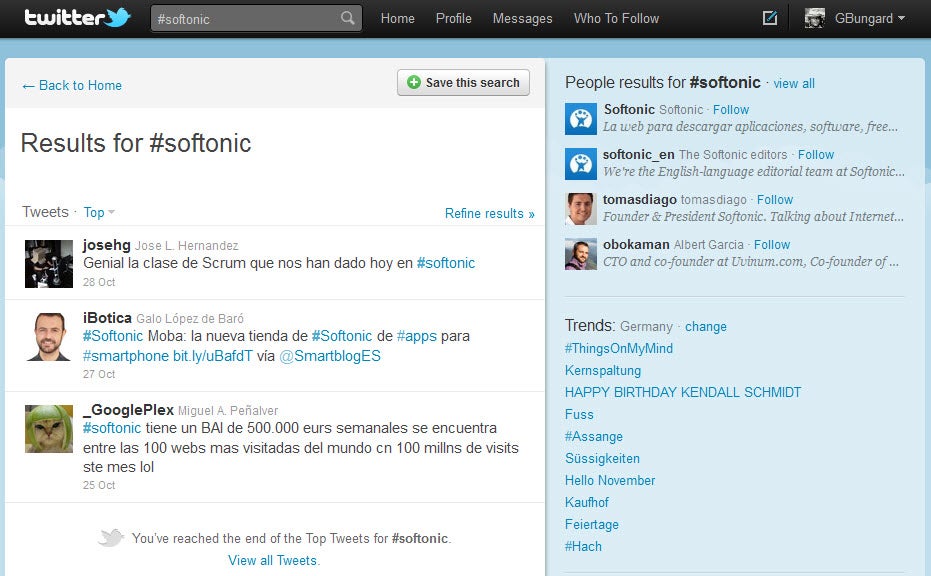931x576 pixels.
Task: Click iBotica's profile picture
Action: tap(49, 336)
